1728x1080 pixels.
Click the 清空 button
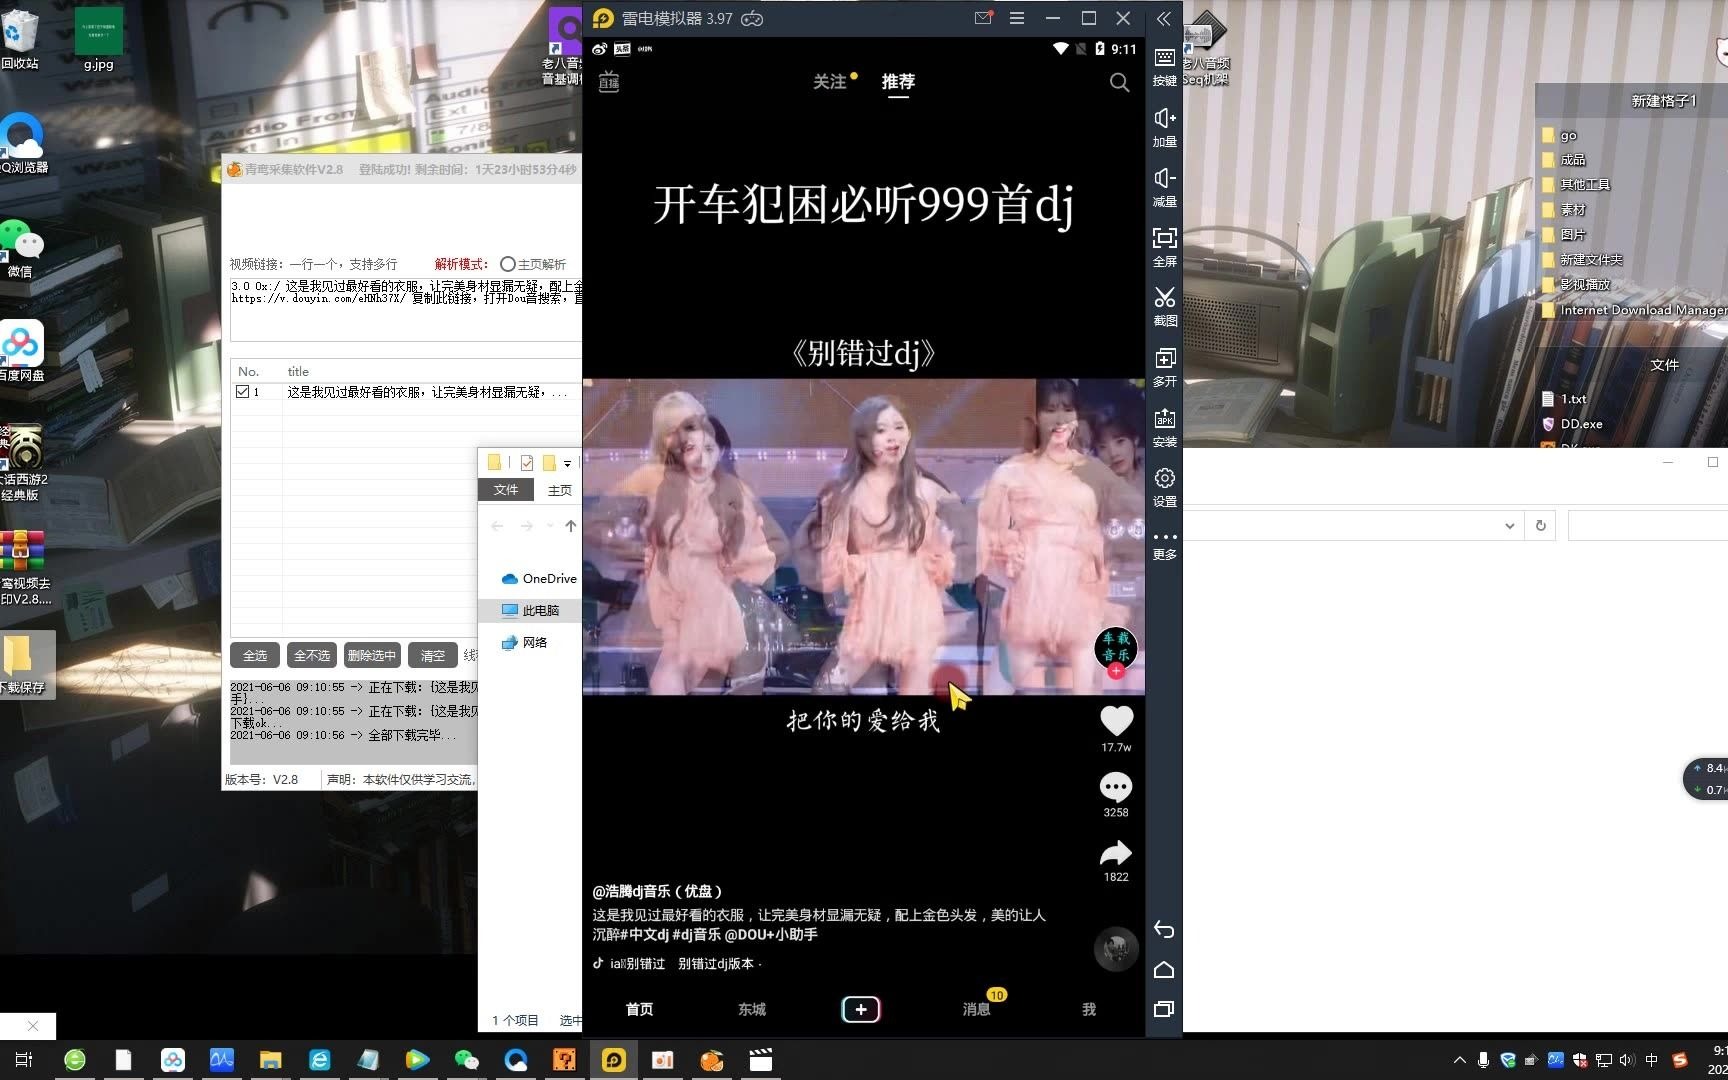tap(433, 656)
